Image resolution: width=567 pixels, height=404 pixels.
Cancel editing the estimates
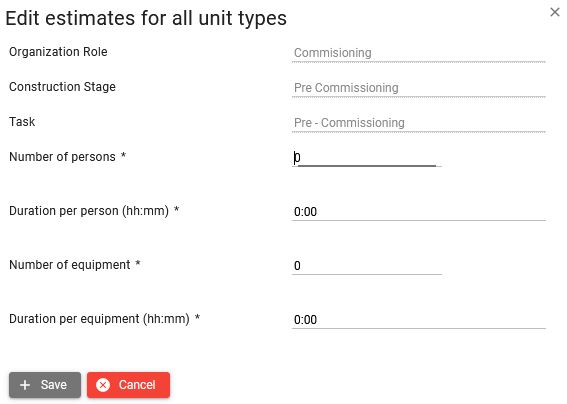128,385
